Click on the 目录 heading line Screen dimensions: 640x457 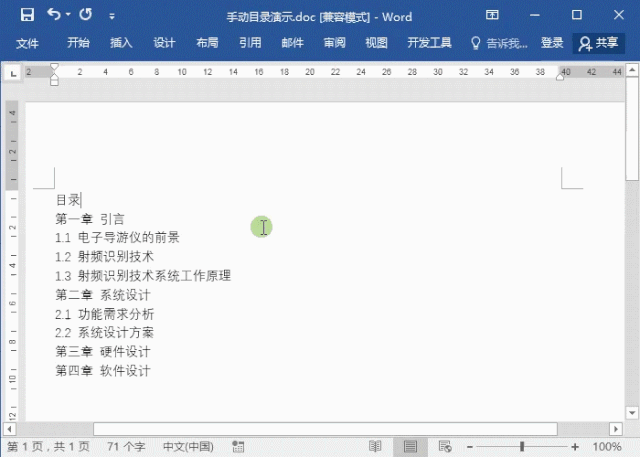pos(68,200)
